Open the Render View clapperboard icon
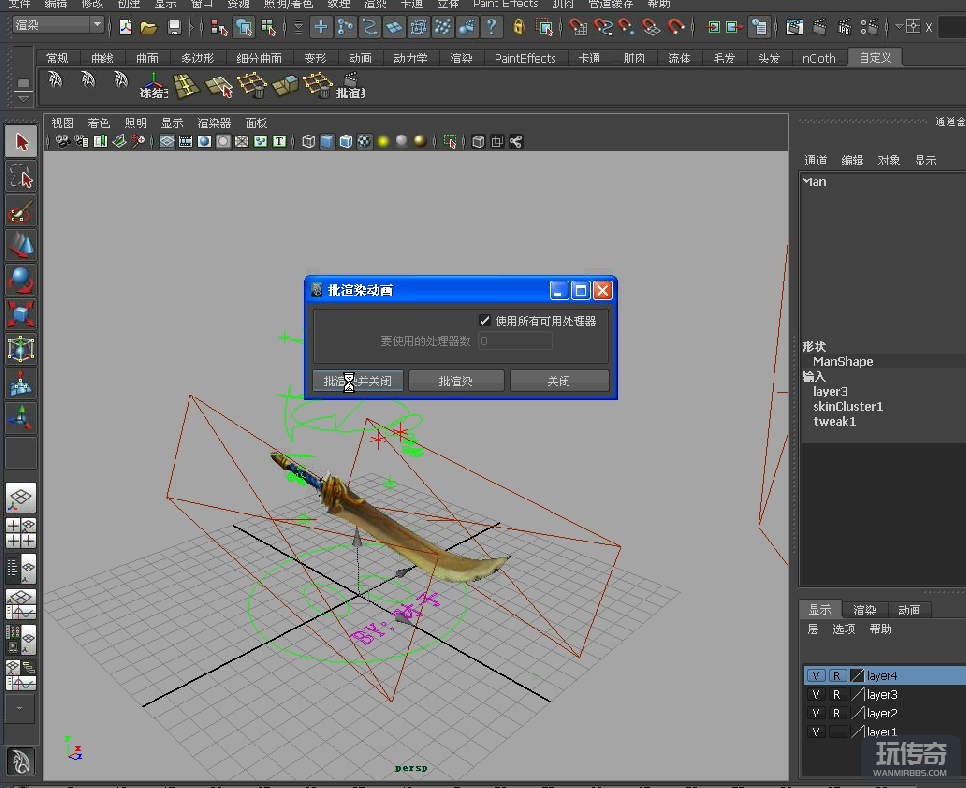 click(795, 27)
